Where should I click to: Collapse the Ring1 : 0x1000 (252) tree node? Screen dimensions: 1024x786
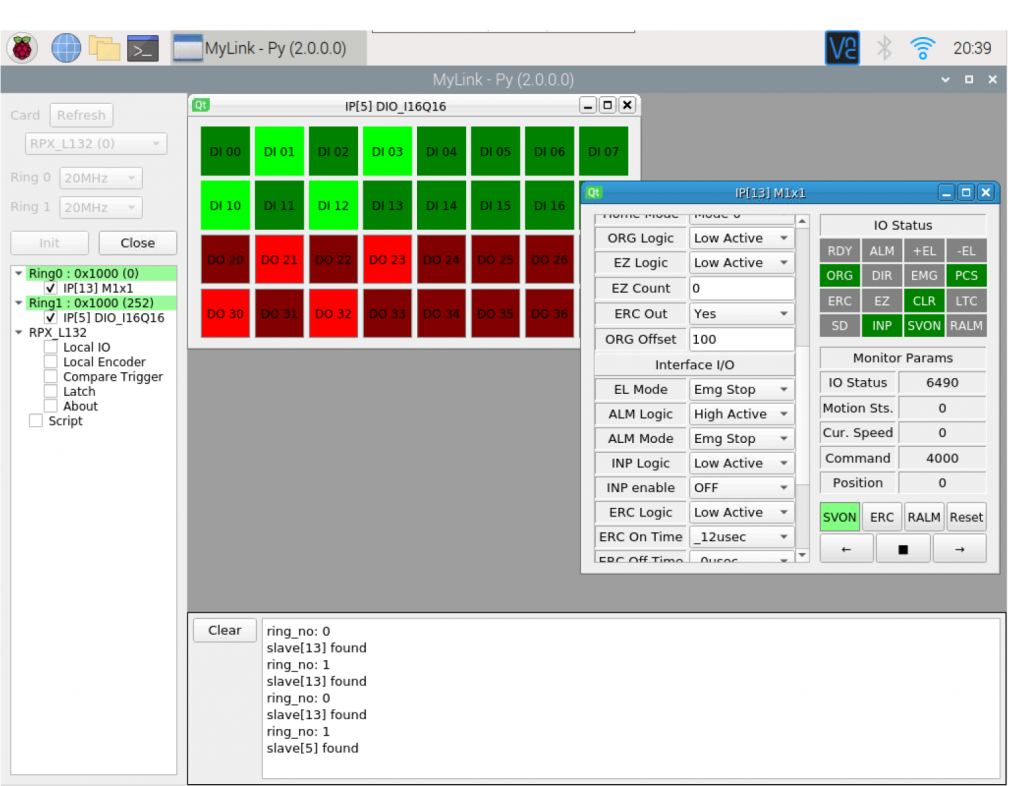19,303
